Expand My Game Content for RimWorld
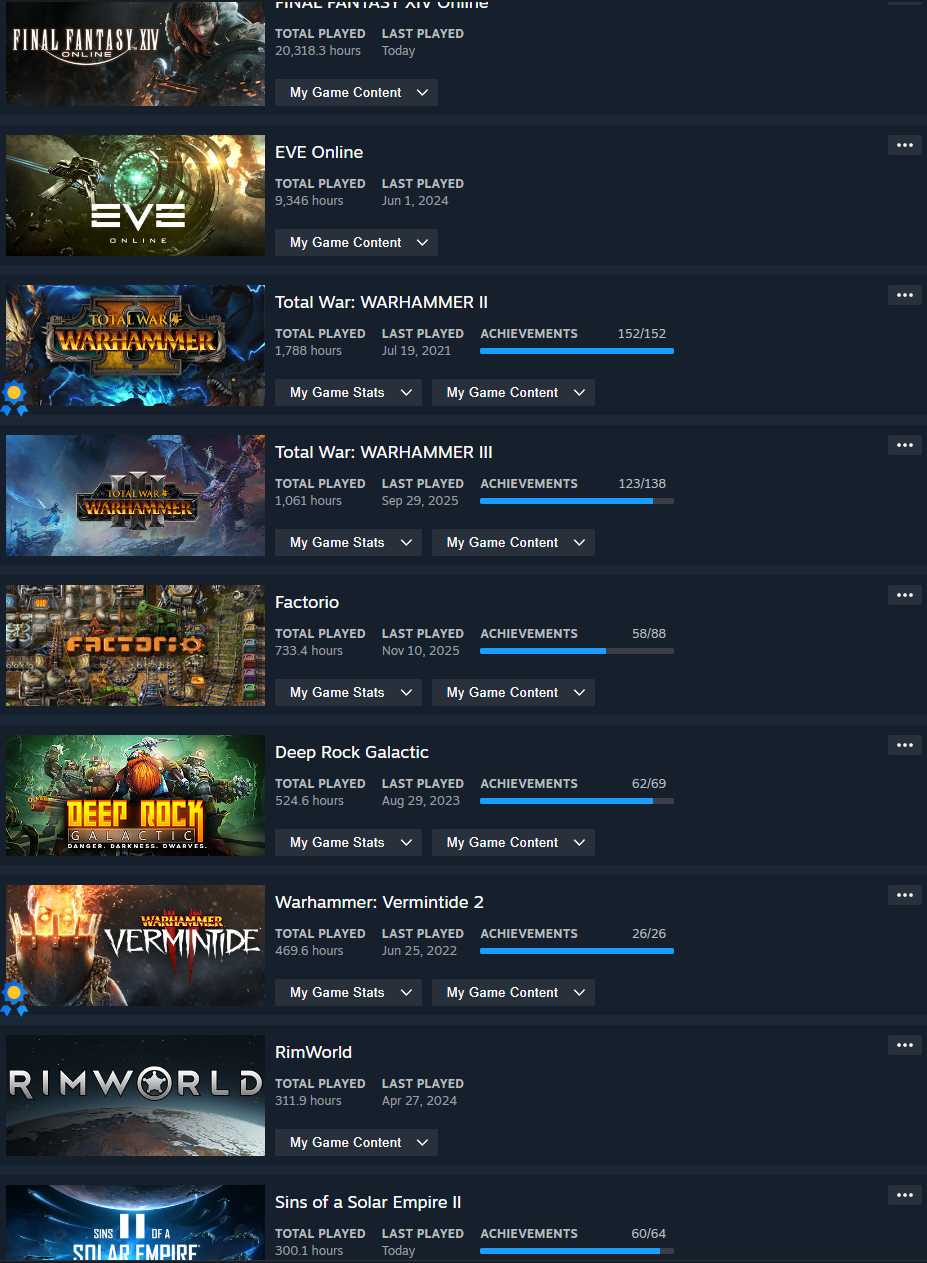This screenshot has height=1263, width=927. 356,1142
